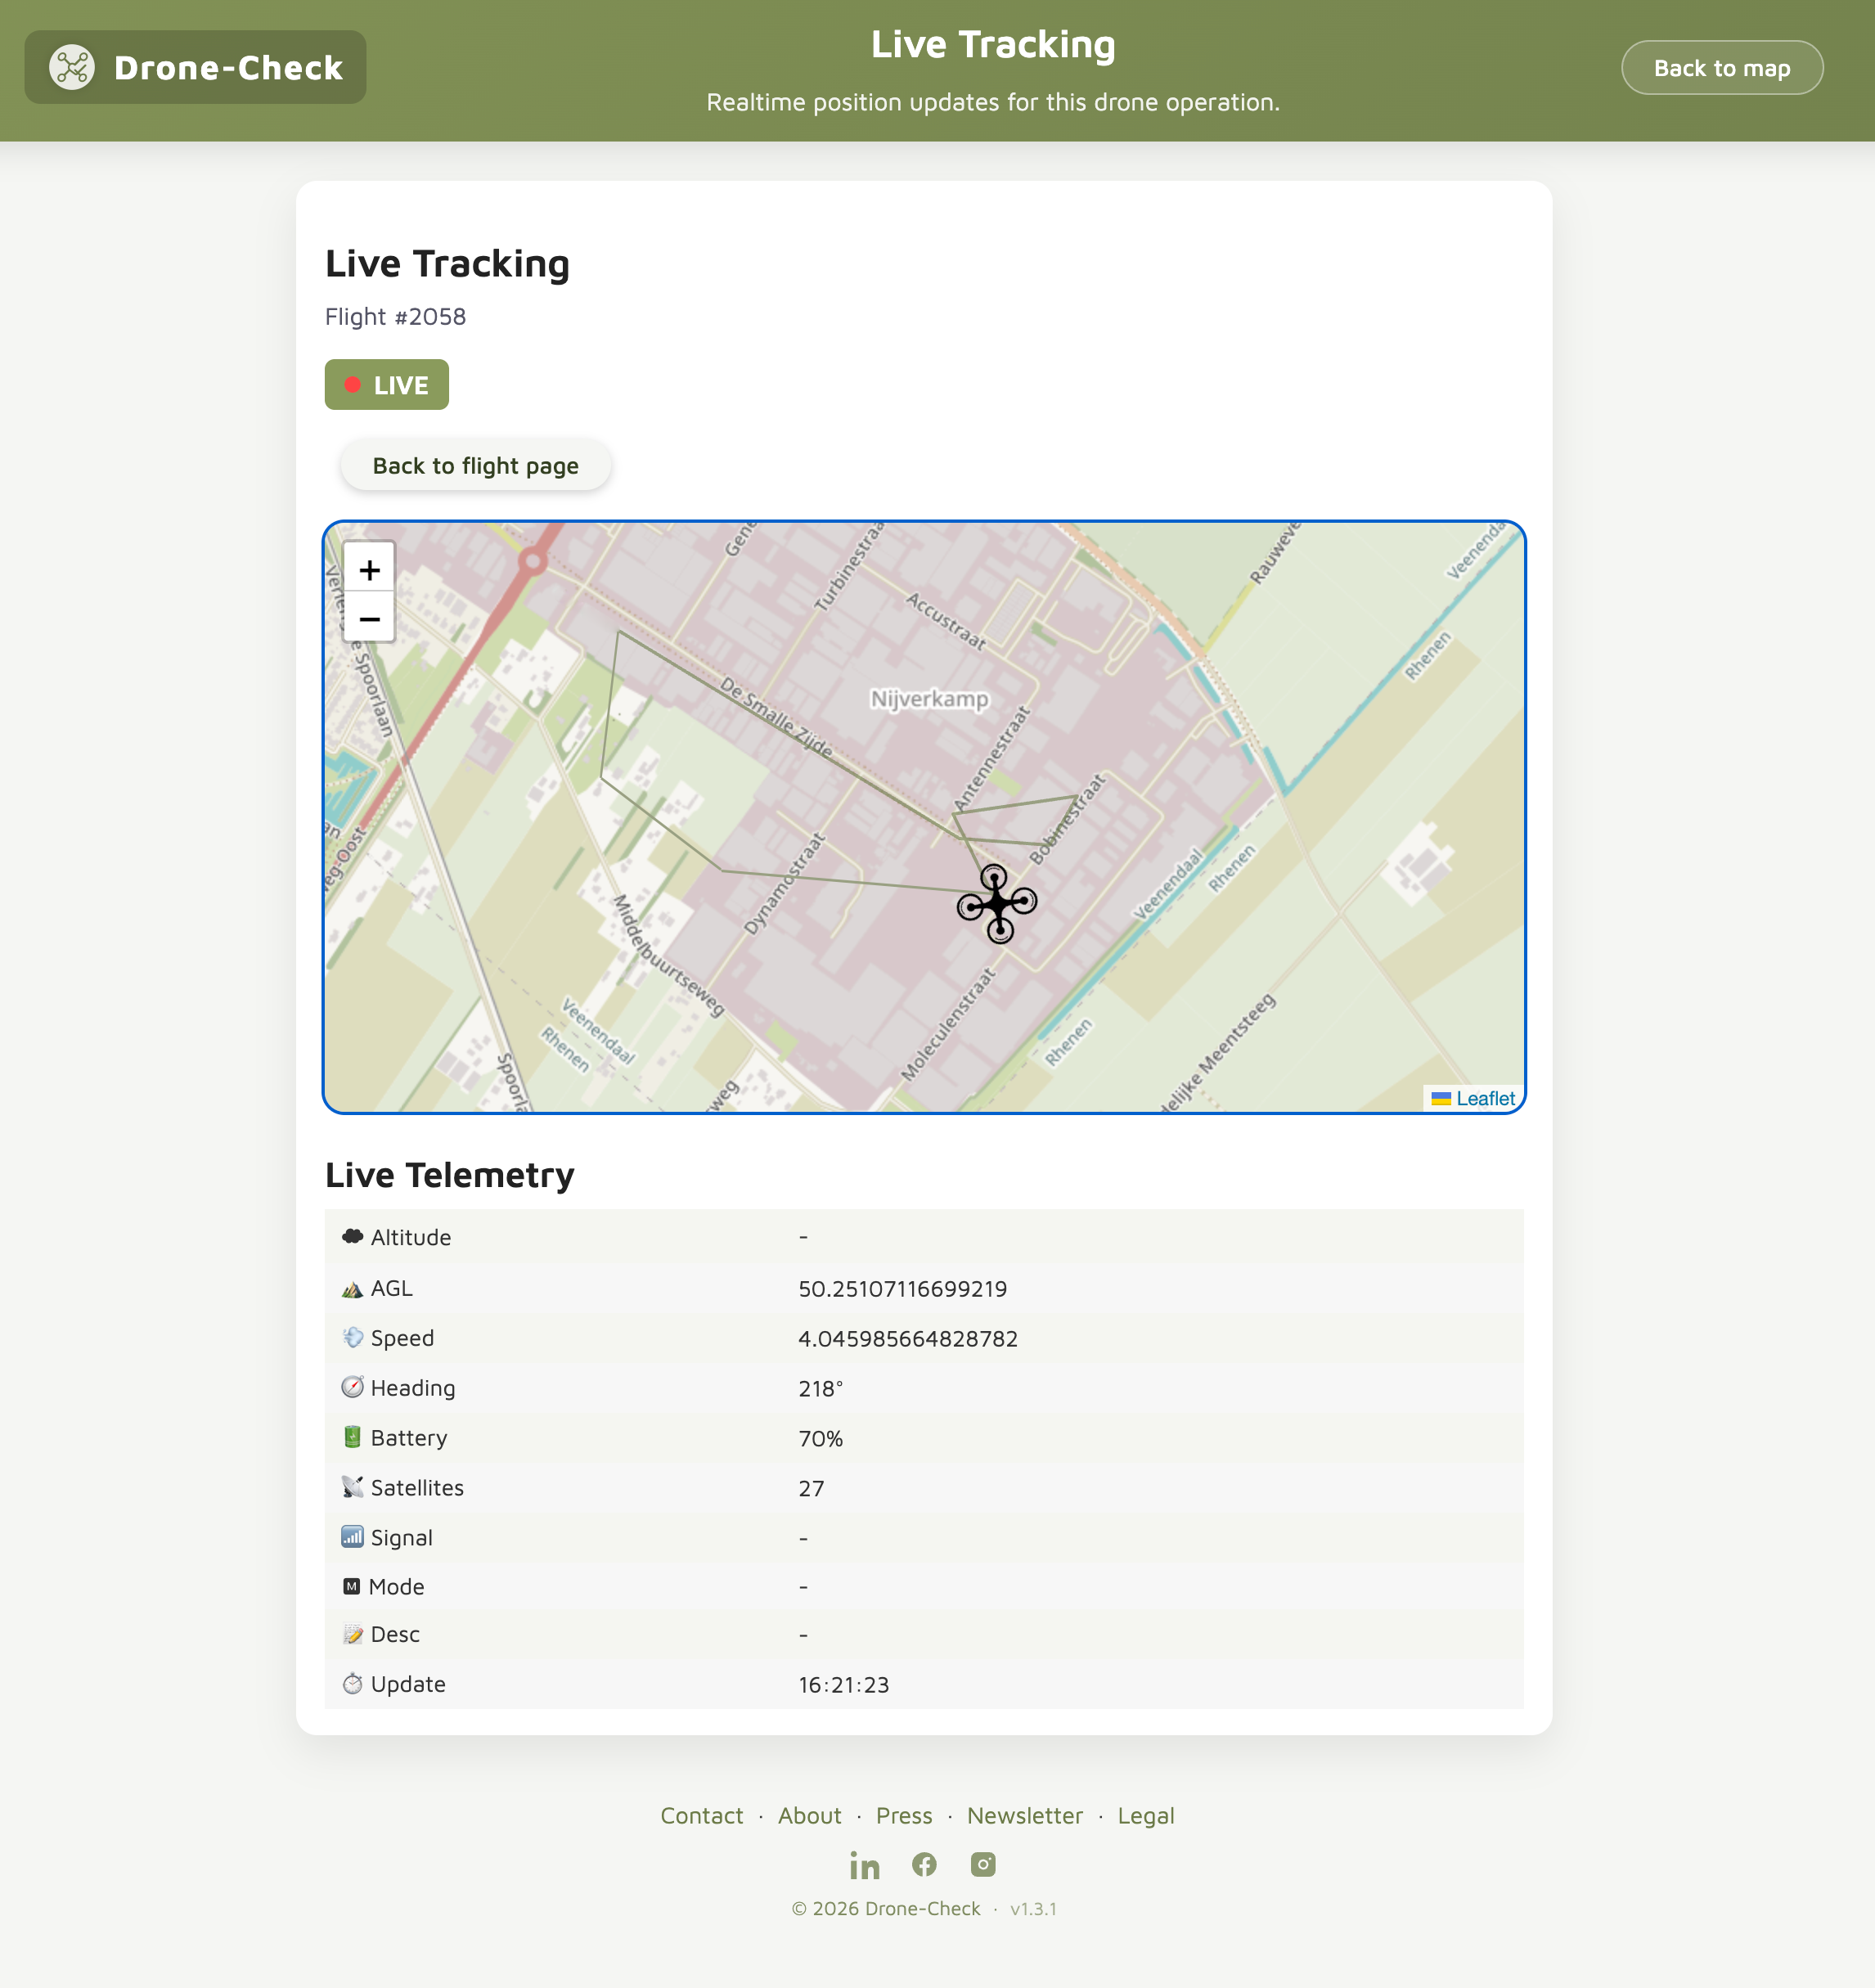Visit the About footer link
Image resolution: width=1875 pixels, height=1988 pixels.
click(x=809, y=1816)
